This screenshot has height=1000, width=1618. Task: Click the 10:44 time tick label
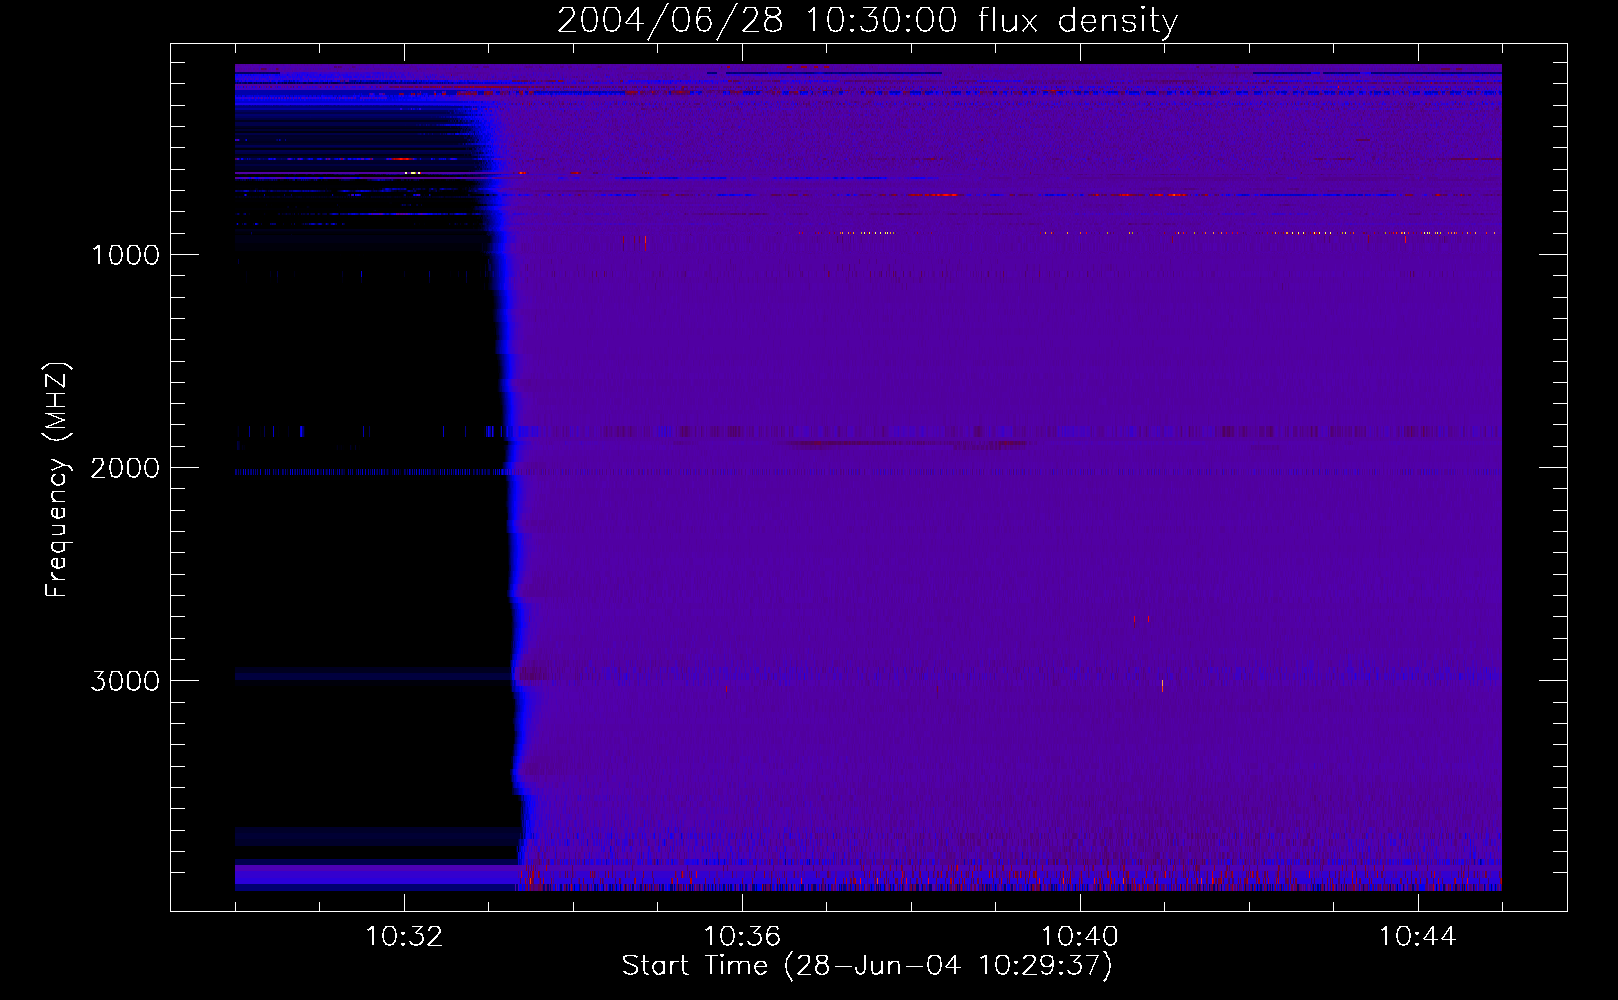coord(1417,937)
